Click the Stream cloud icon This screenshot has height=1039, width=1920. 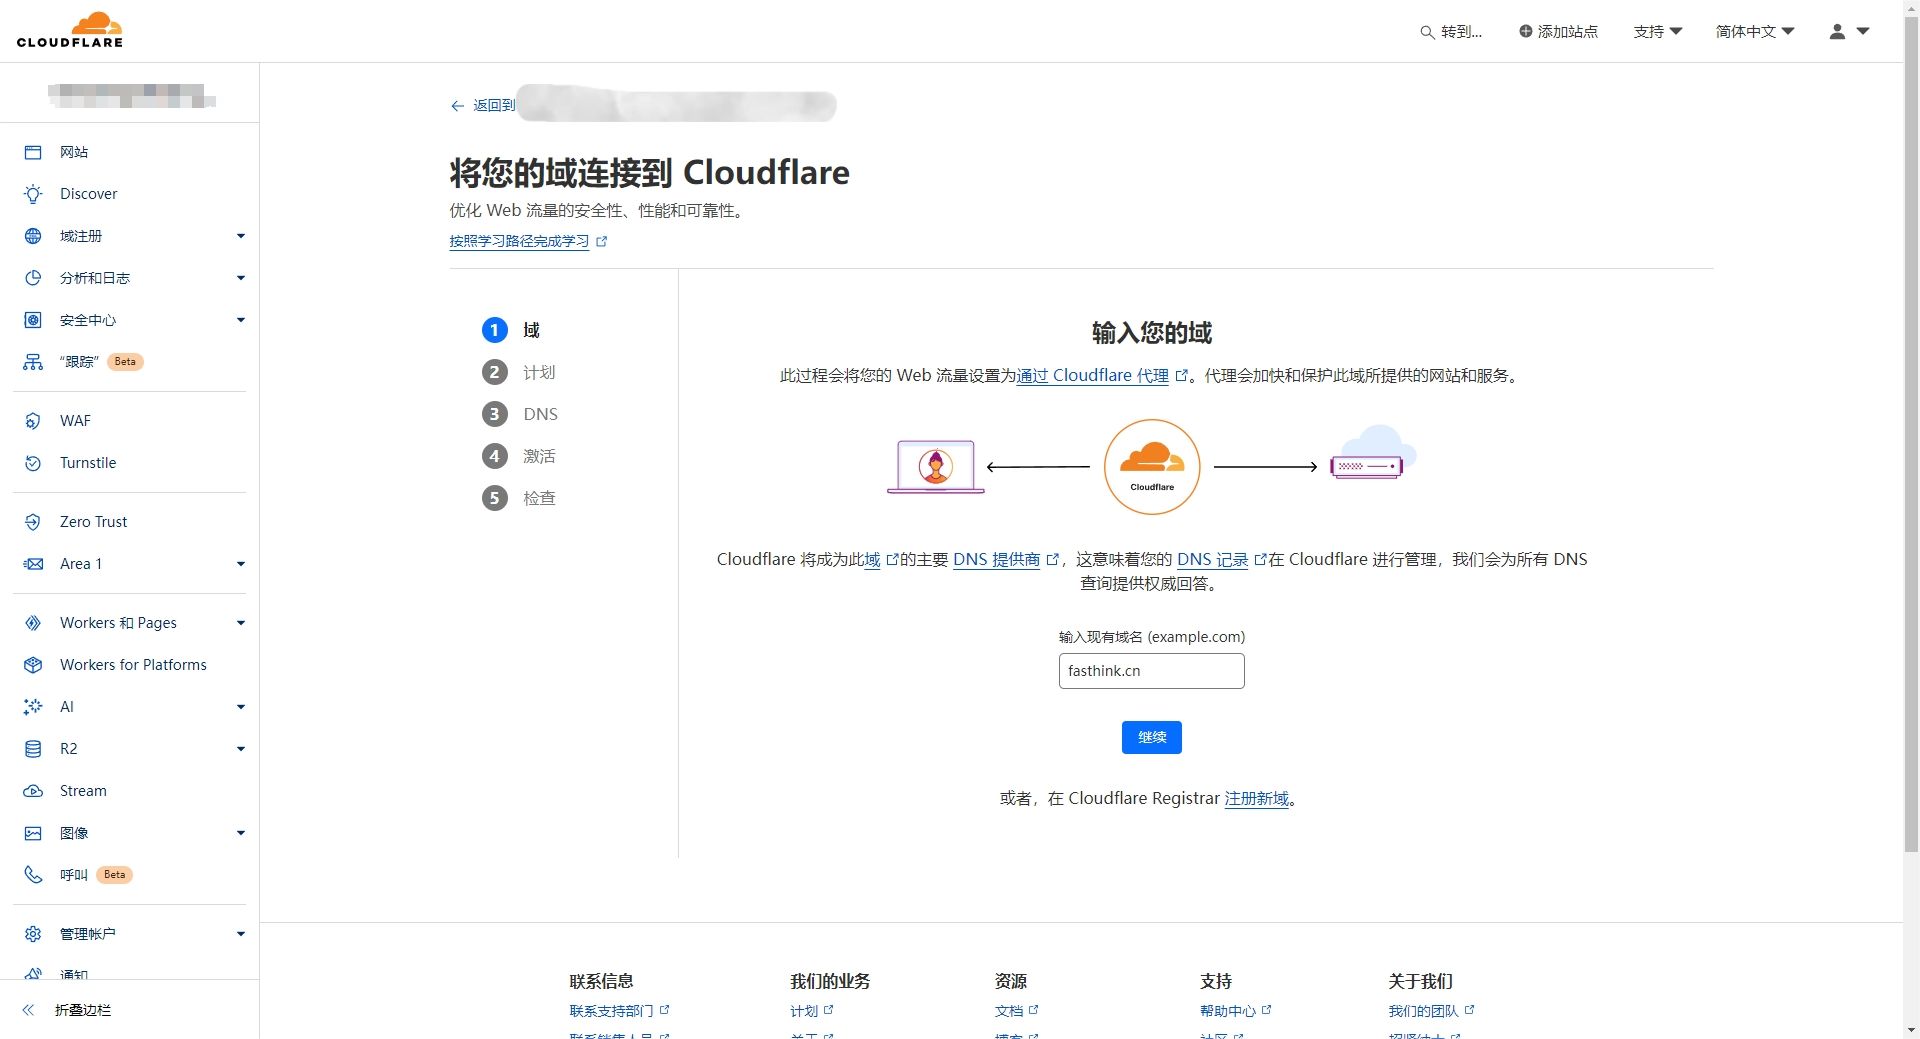pos(33,791)
